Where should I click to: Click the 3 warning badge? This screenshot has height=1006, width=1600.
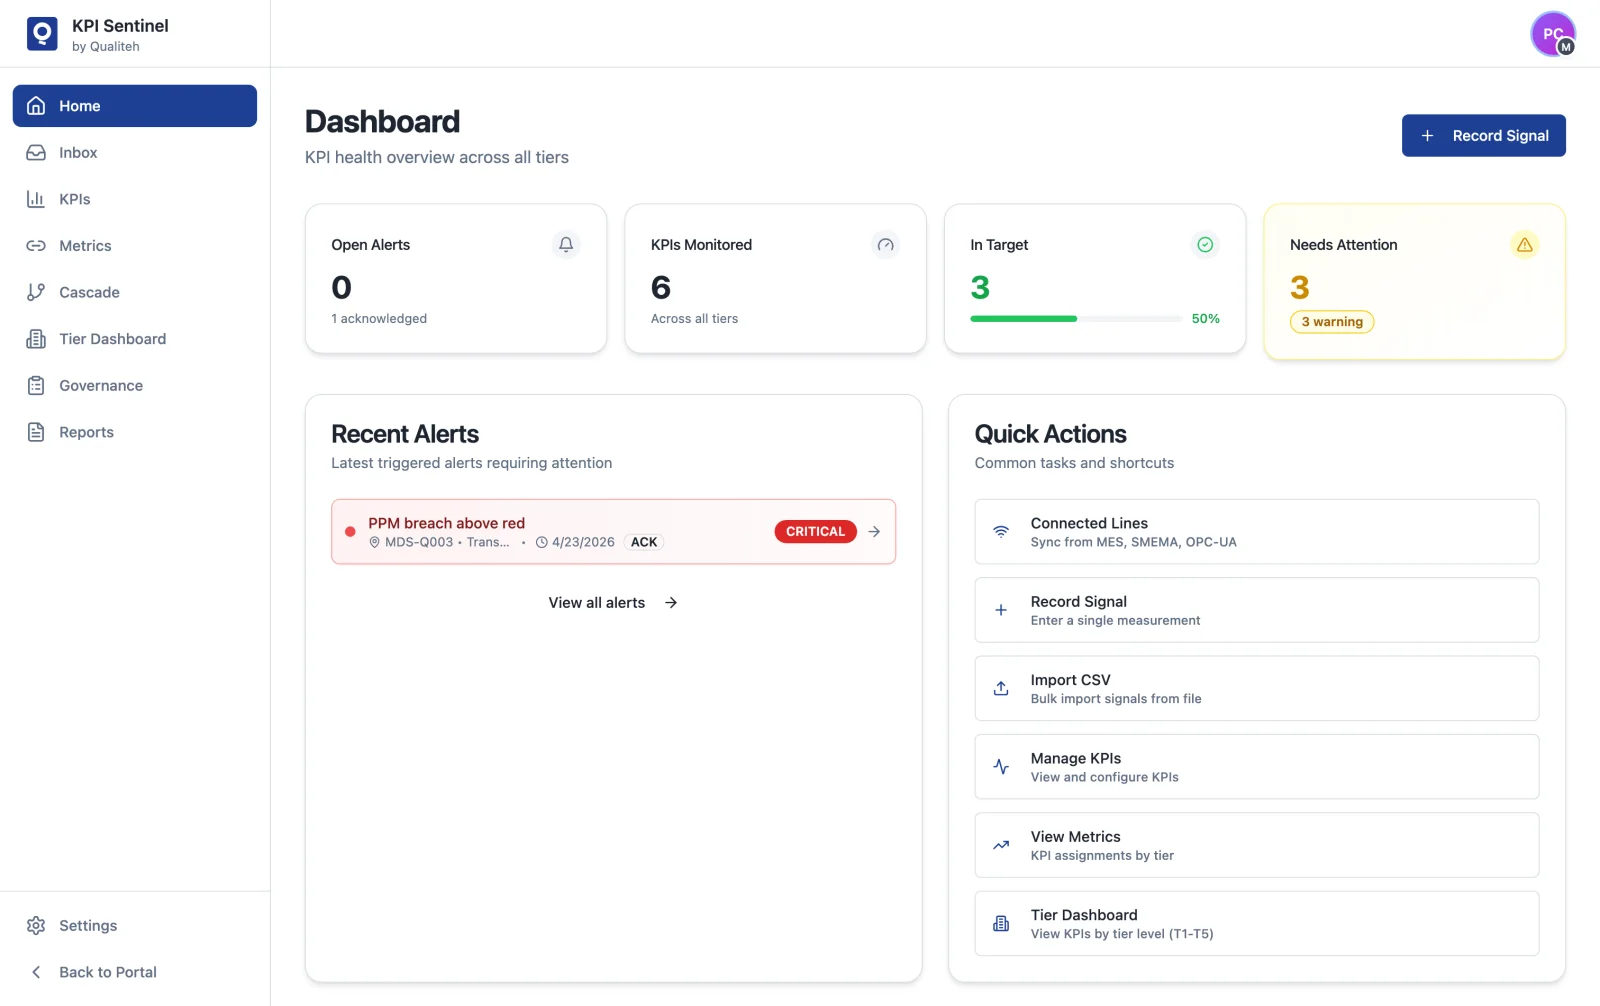pyautogui.click(x=1332, y=322)
